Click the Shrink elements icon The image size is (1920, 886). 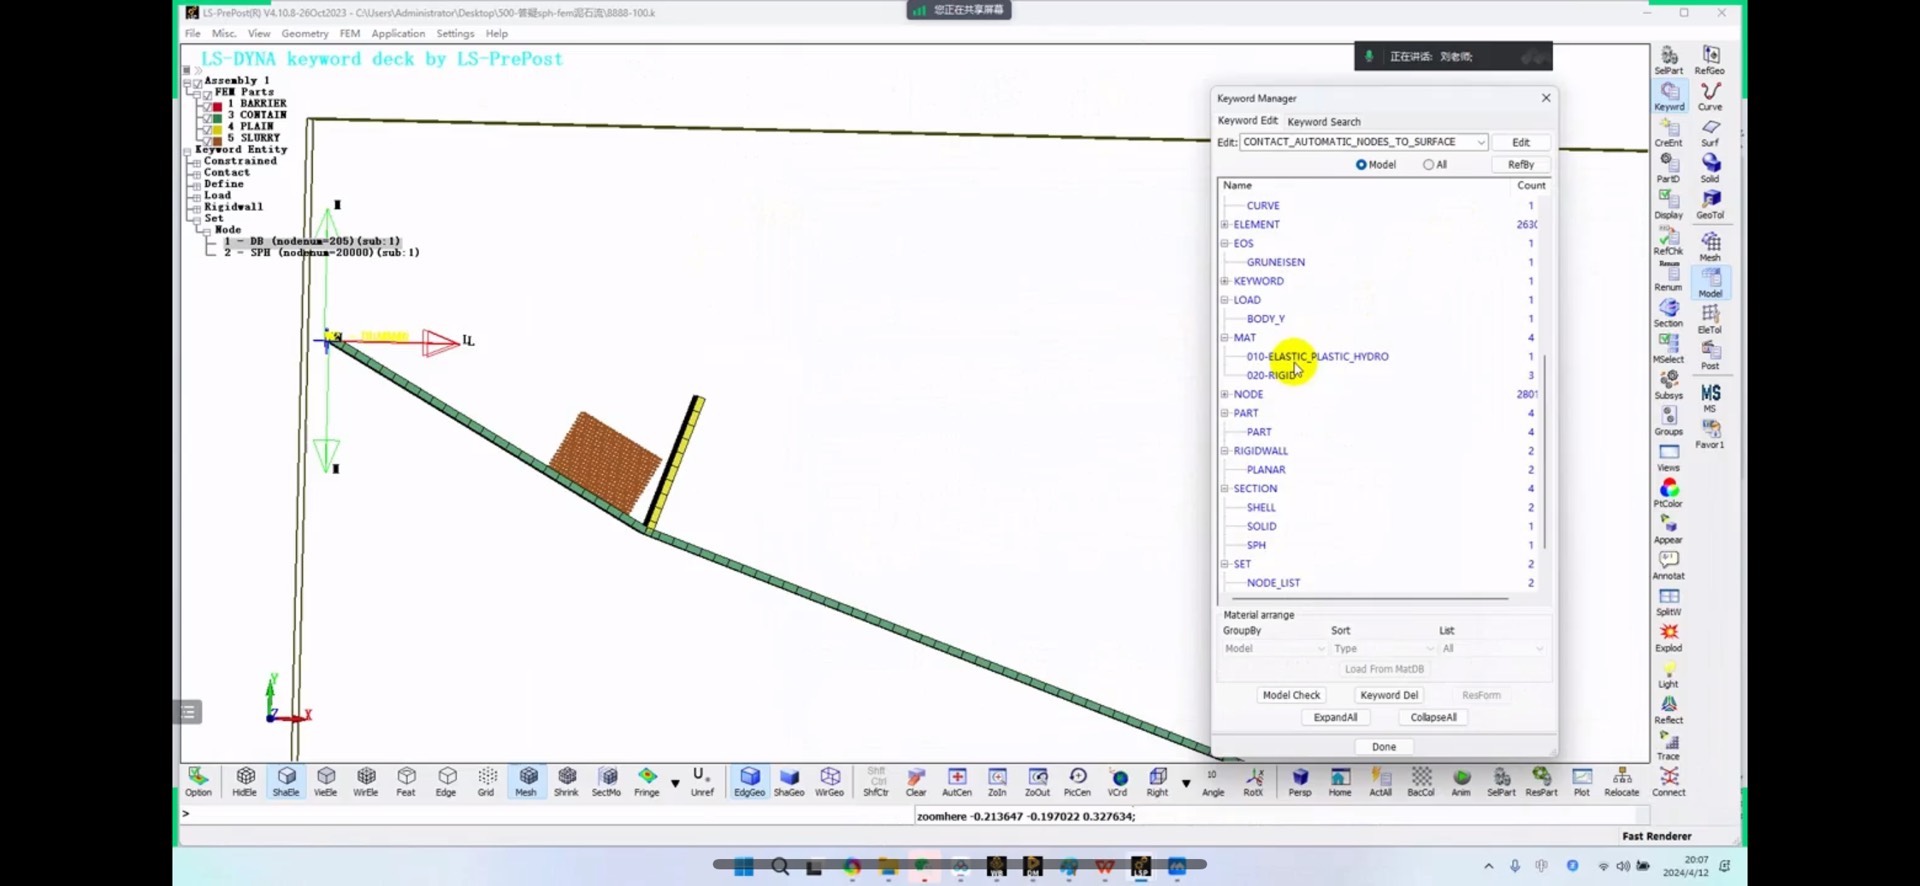click(567, 781)
